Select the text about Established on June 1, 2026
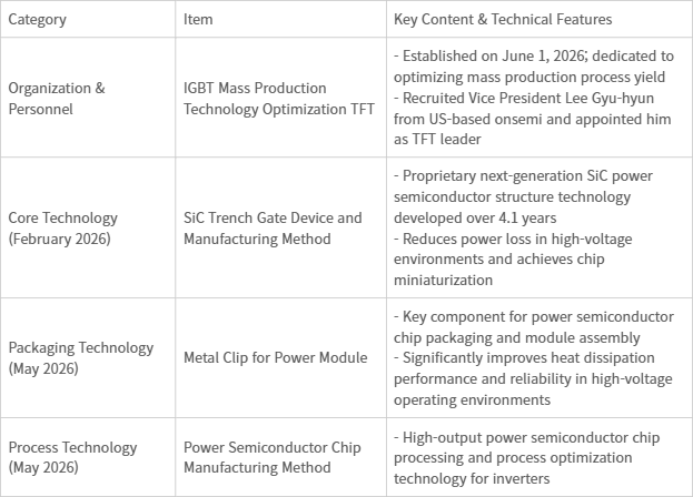 click(534, 66)
